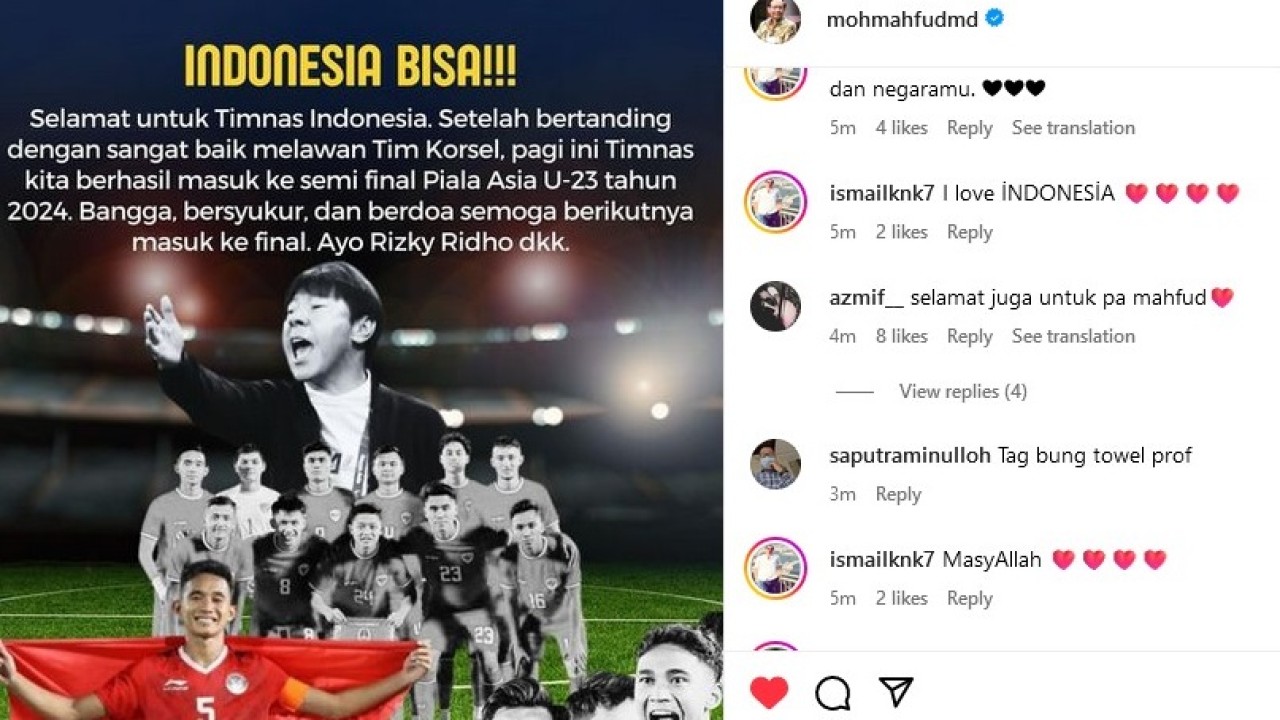
Task: Share the post with paper plane icon
Action: click(x=895, y=692)
